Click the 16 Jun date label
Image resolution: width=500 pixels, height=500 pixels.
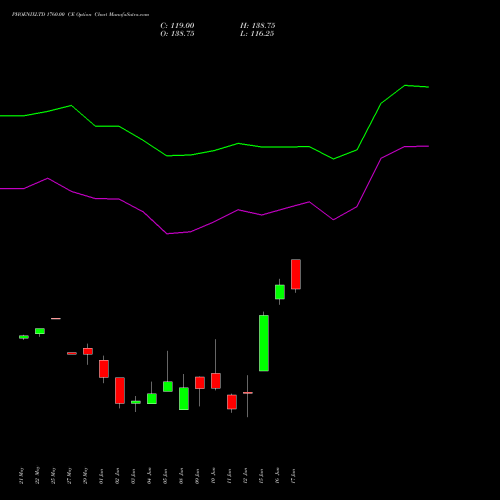(278, 476)
